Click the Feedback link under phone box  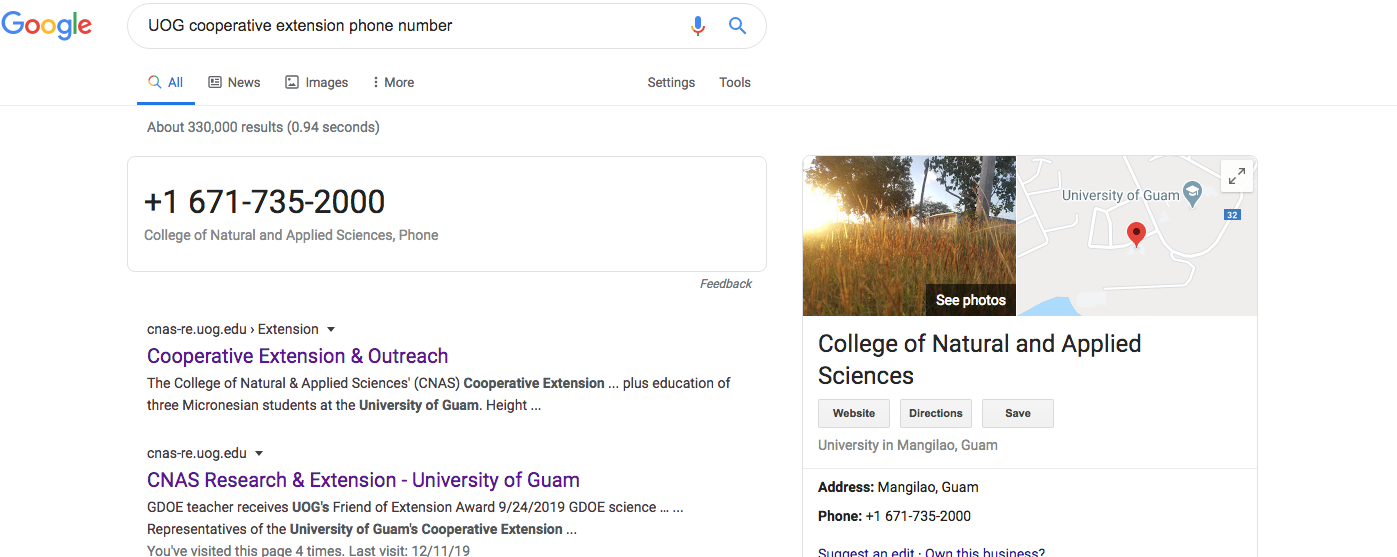coord(726,284)
